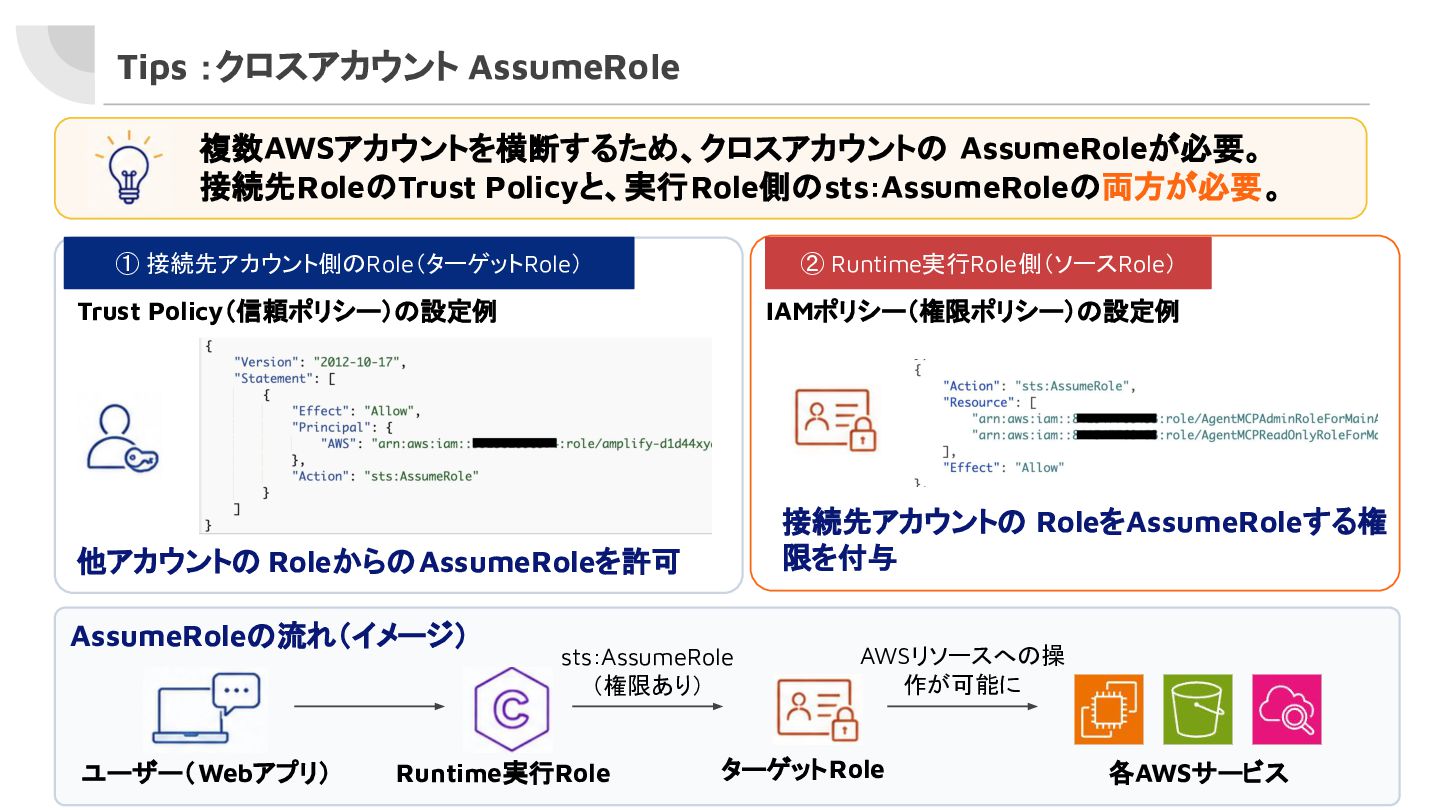
Task: Click the slide title "Tips：クロスアカウント AssumeRole"
Action: [398, 67]
